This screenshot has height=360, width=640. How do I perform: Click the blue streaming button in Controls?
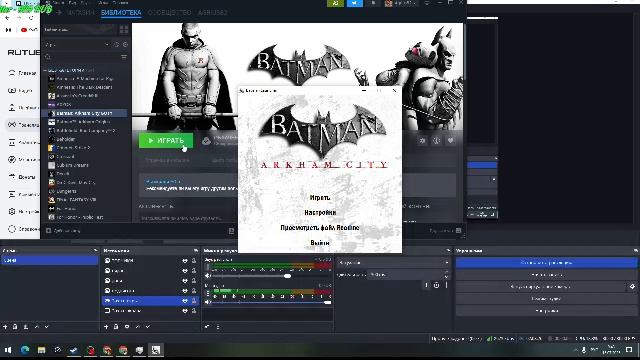click(x=546, y=262)
